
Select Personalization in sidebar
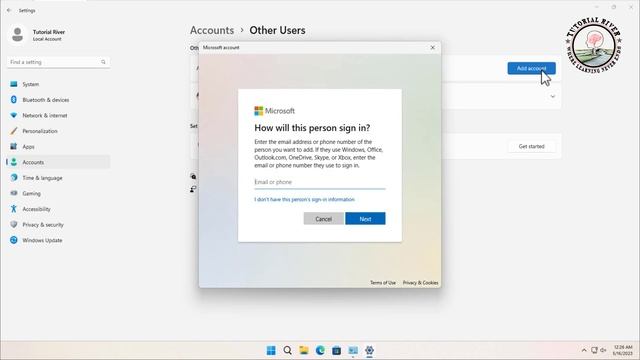pyautogui.click(x=58, y=131)
